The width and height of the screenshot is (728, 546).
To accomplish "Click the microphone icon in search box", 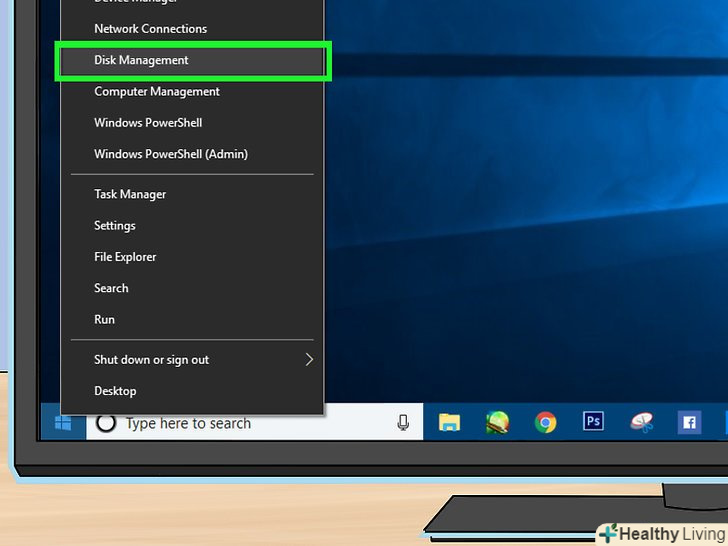I will [403, 423].
